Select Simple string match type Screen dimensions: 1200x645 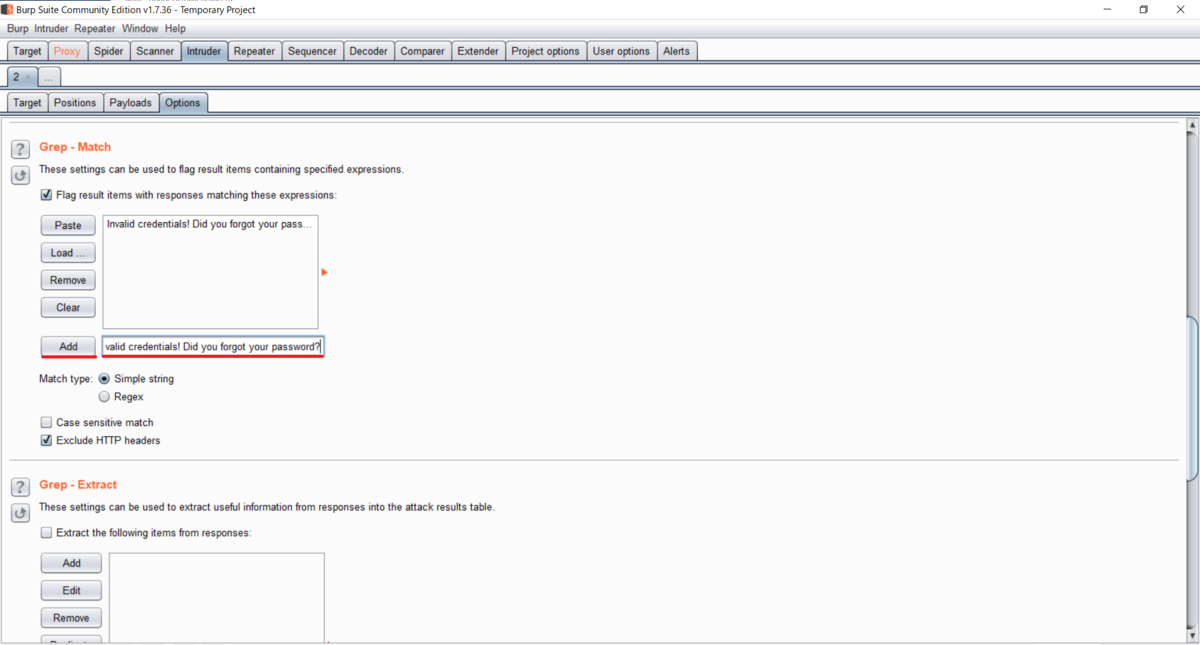click(x=104, y=379)
